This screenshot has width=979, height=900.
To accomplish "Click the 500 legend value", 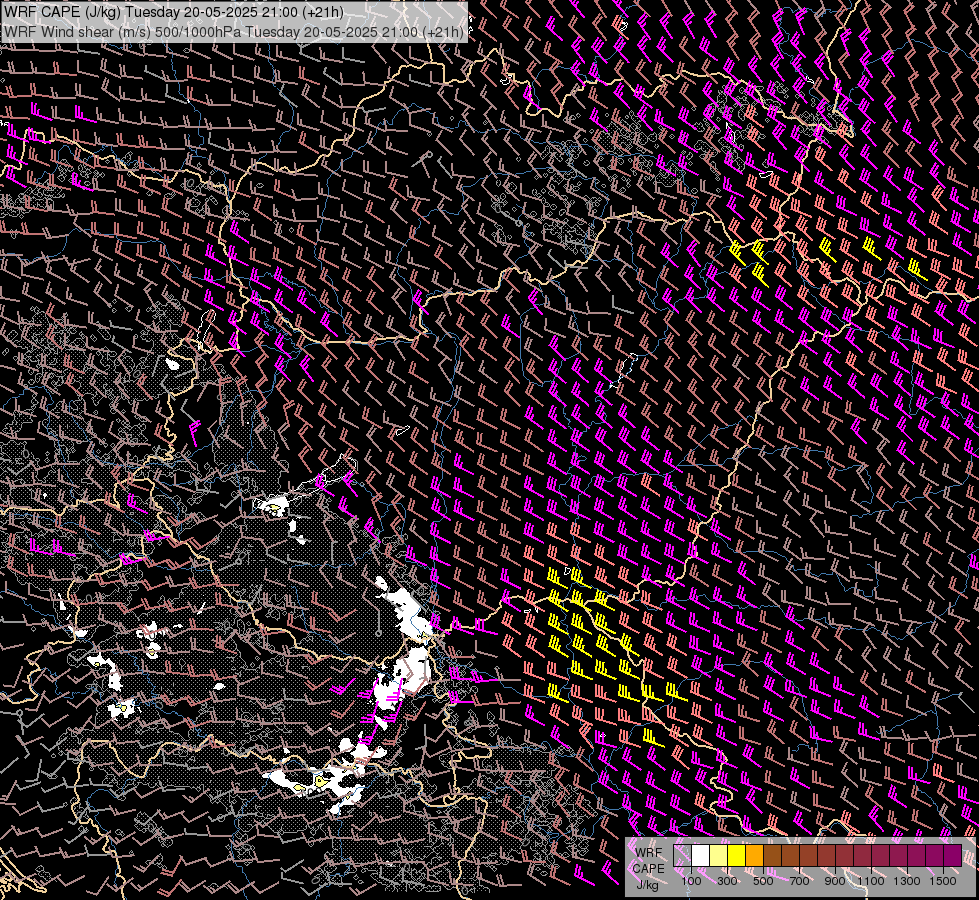I will coord(763,881).
